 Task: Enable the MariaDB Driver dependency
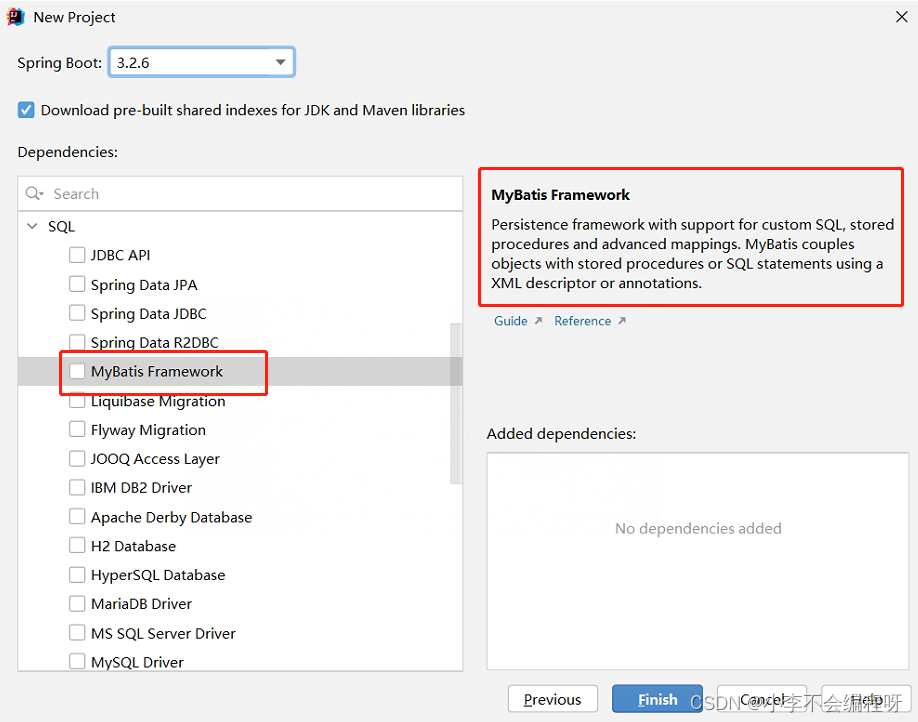(77, 603)
